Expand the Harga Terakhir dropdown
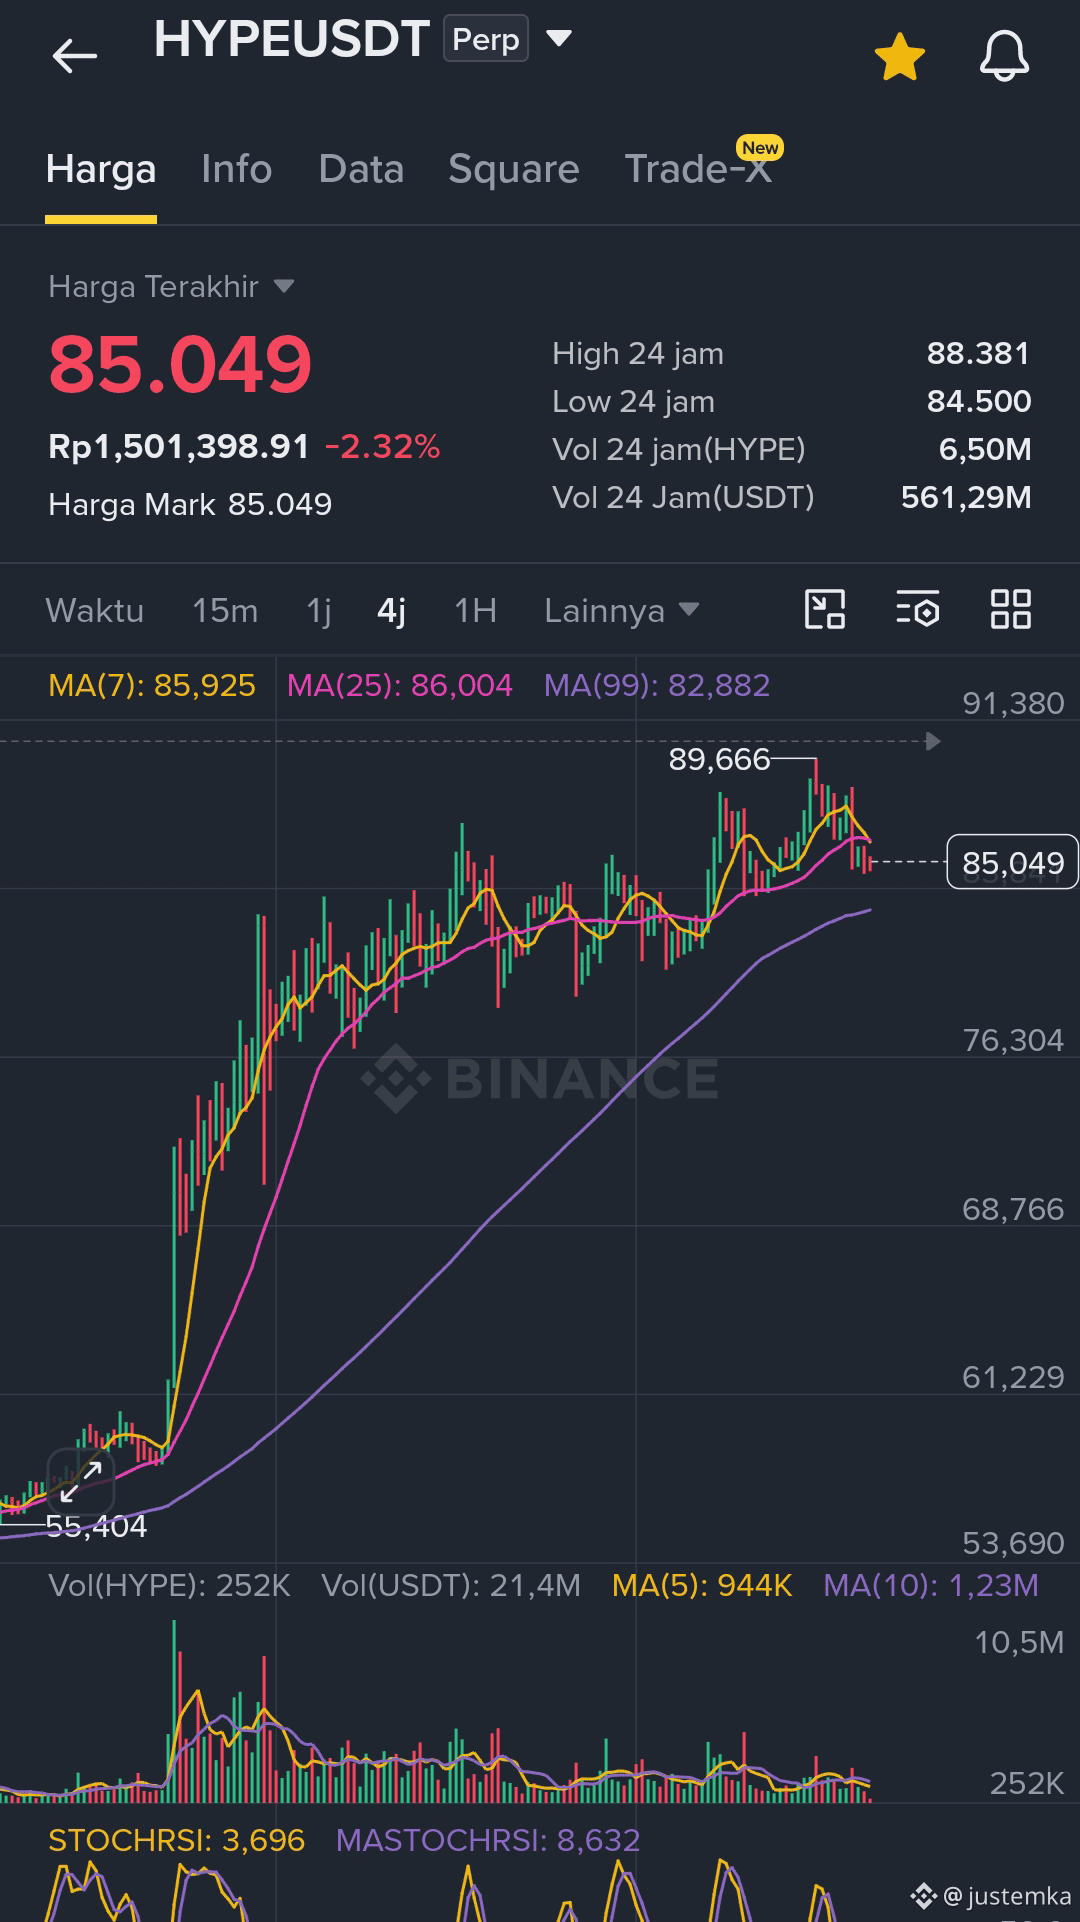1080x1922 pixels. point(284,287)
